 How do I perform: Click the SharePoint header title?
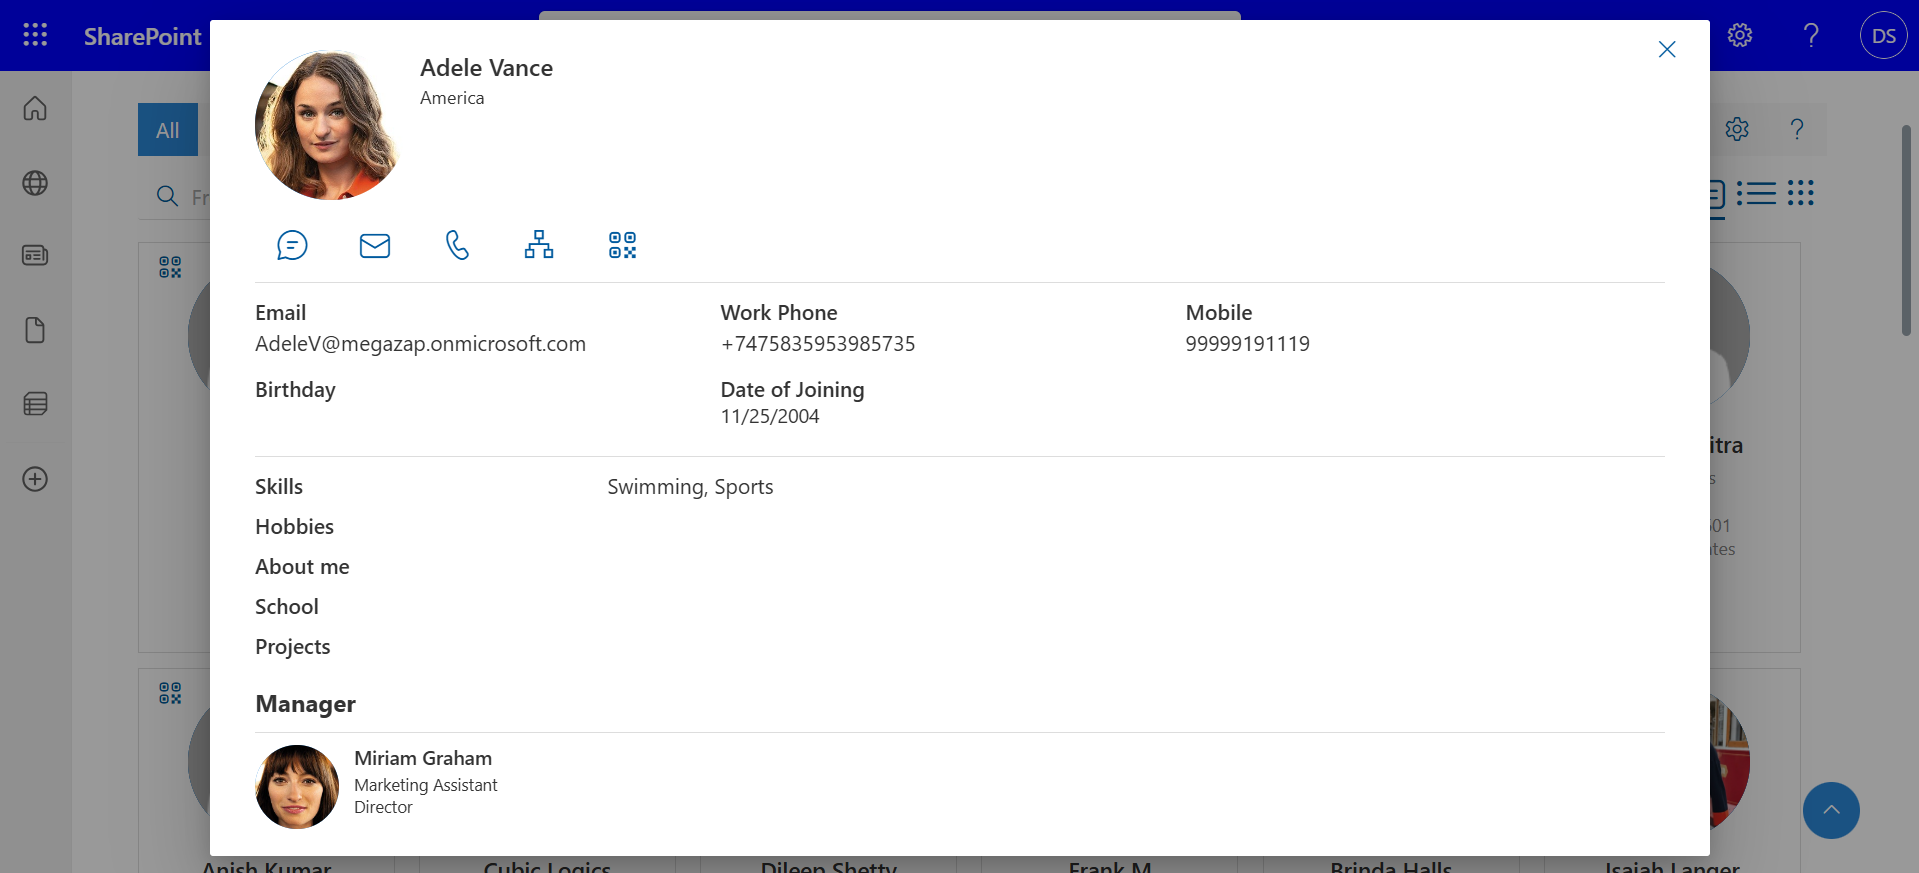point(142,36)
